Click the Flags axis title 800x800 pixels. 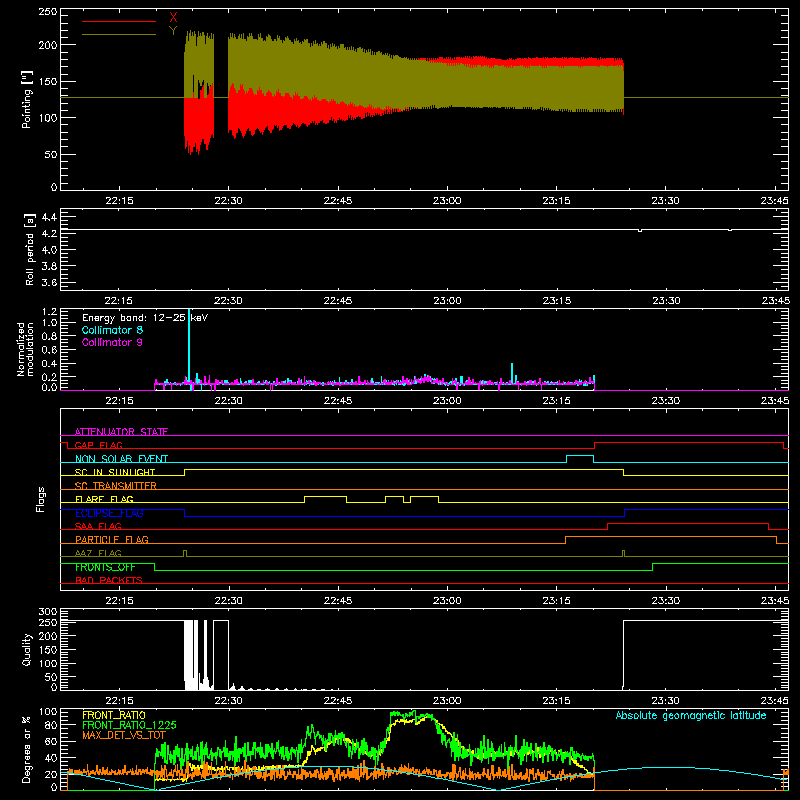(40, 499)
